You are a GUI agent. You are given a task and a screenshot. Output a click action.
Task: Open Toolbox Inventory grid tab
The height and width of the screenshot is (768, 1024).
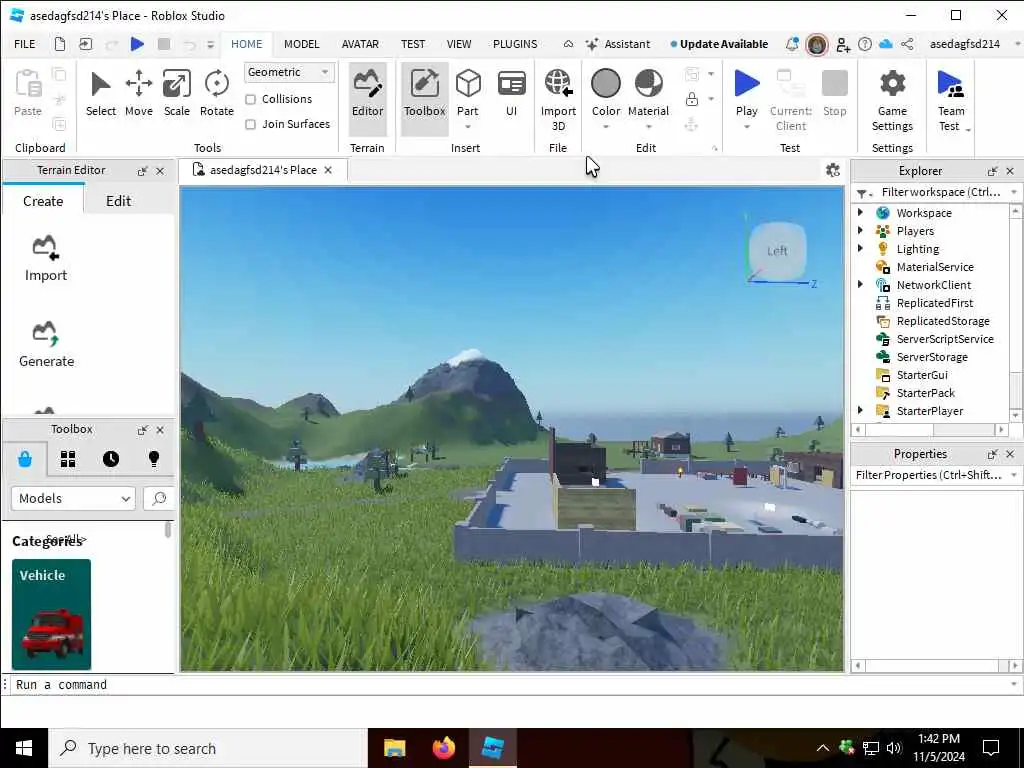(x=68, y=459)
